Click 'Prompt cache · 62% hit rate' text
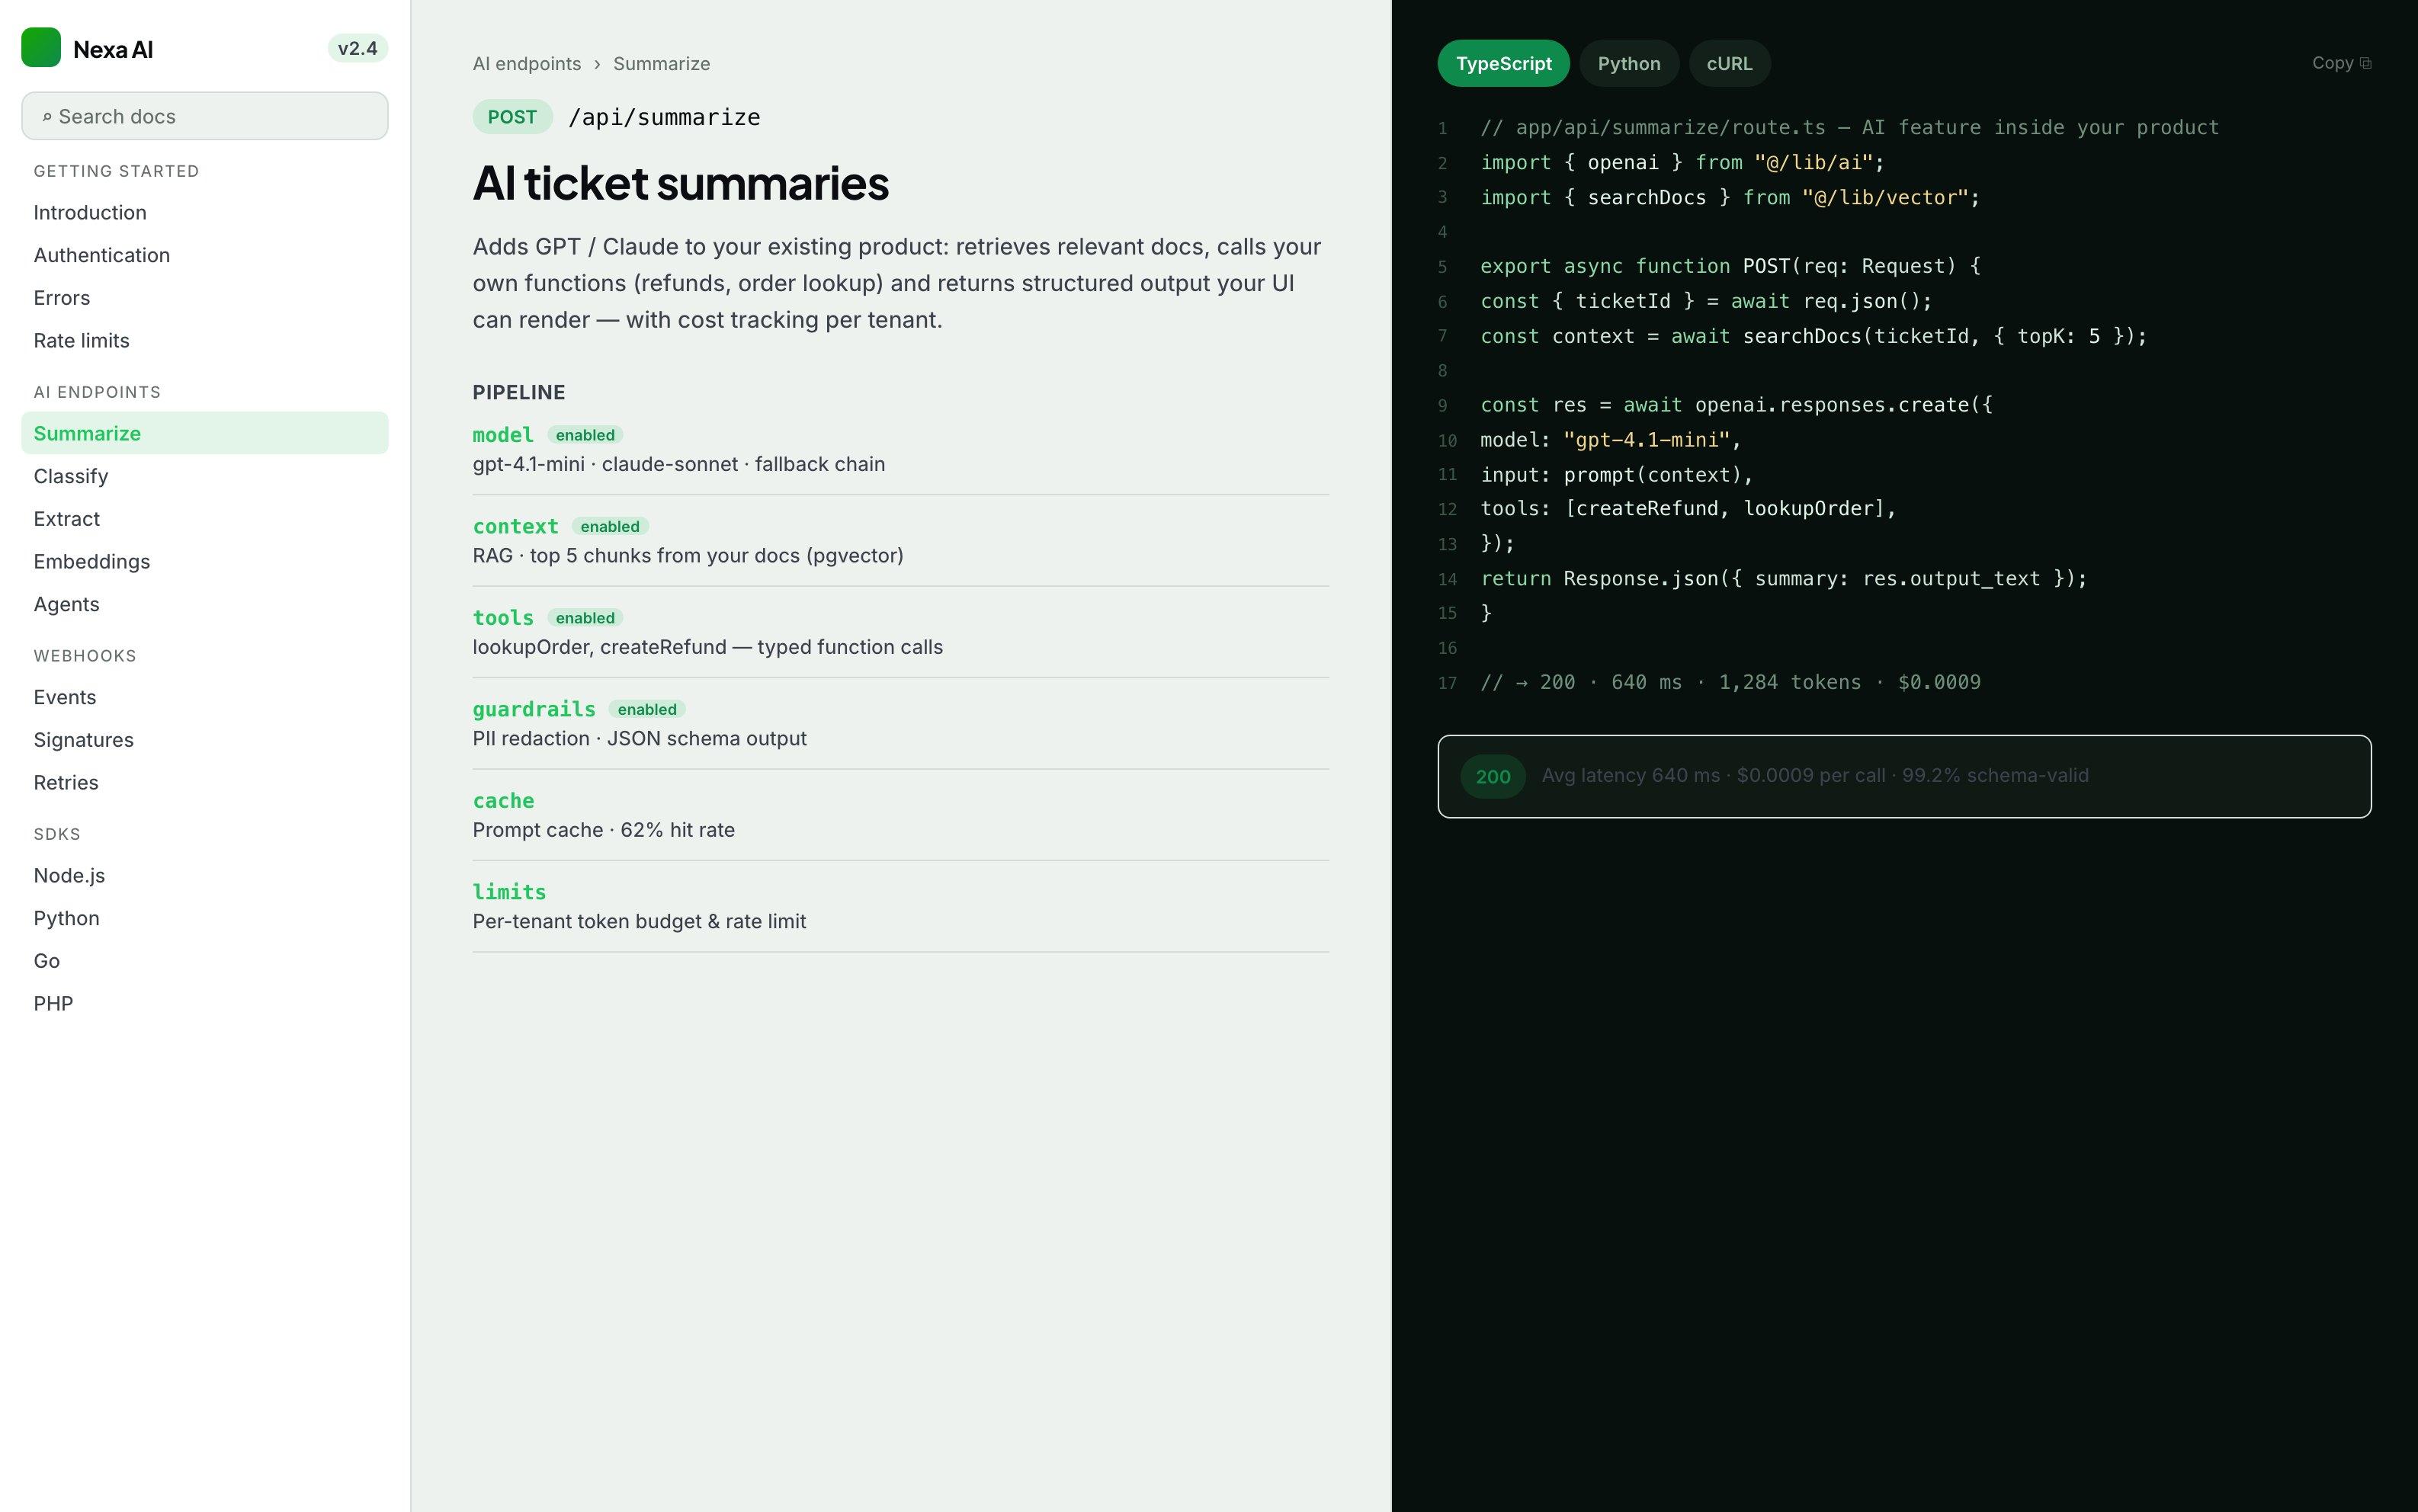The height and width of the screenshot is (1512, 2418). pos(604,830)
